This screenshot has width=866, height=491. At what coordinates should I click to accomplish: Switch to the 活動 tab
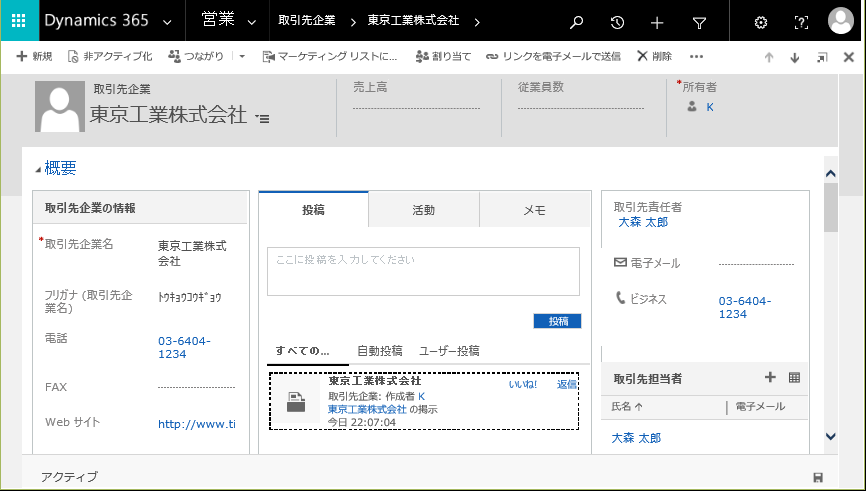424,210
